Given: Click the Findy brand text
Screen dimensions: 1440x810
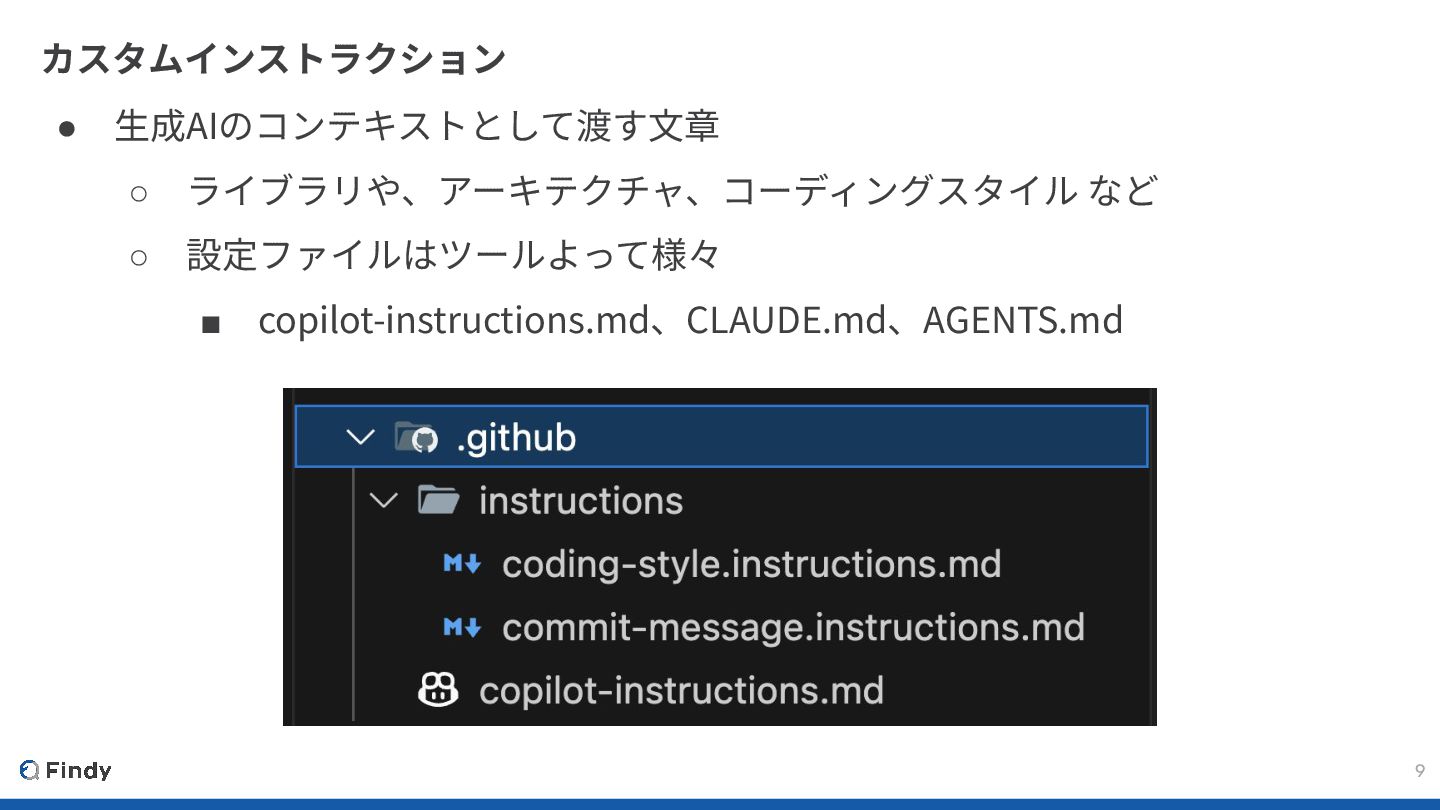Looking at the screenshot, I should click(78, 770).
